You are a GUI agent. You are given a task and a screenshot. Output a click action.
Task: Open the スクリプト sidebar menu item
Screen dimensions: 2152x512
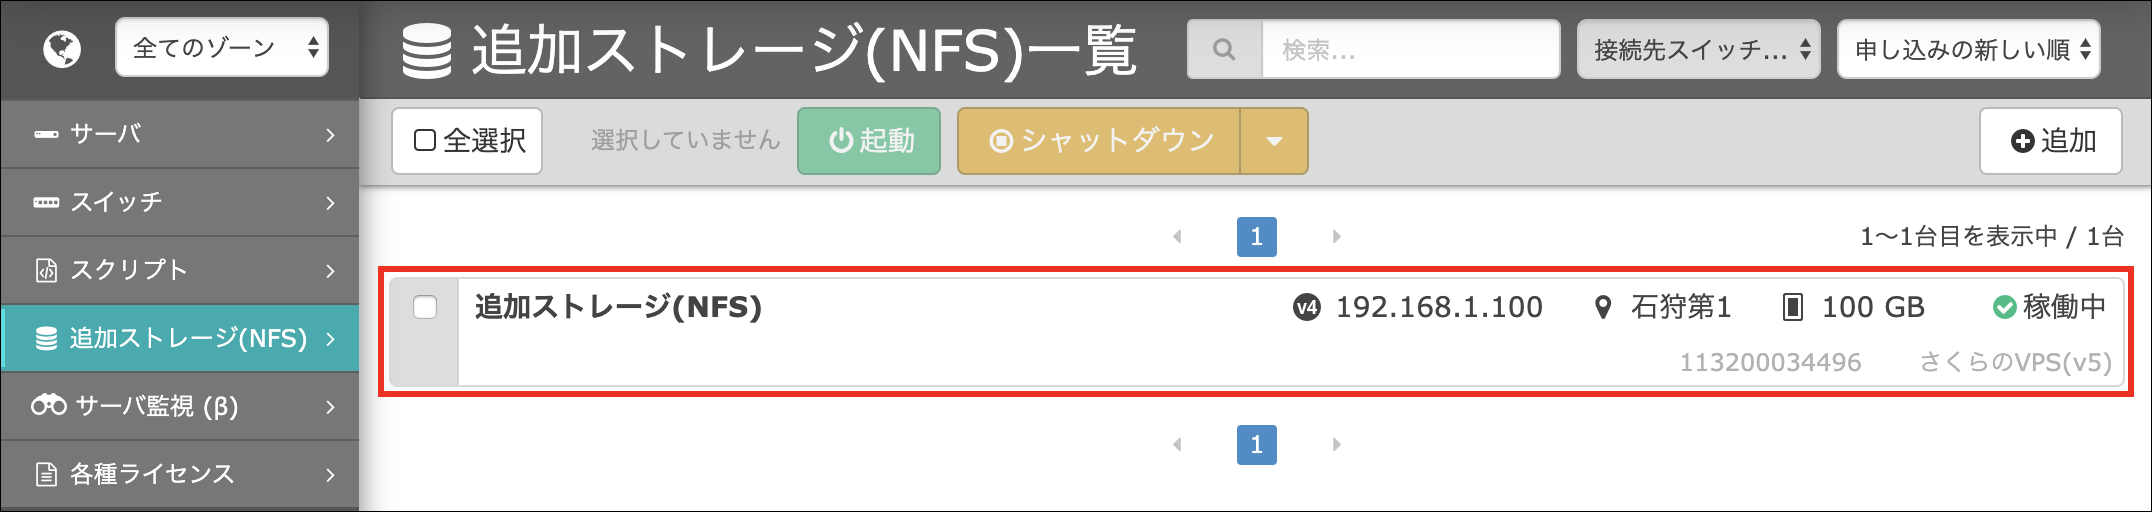[x=180, y=270]
